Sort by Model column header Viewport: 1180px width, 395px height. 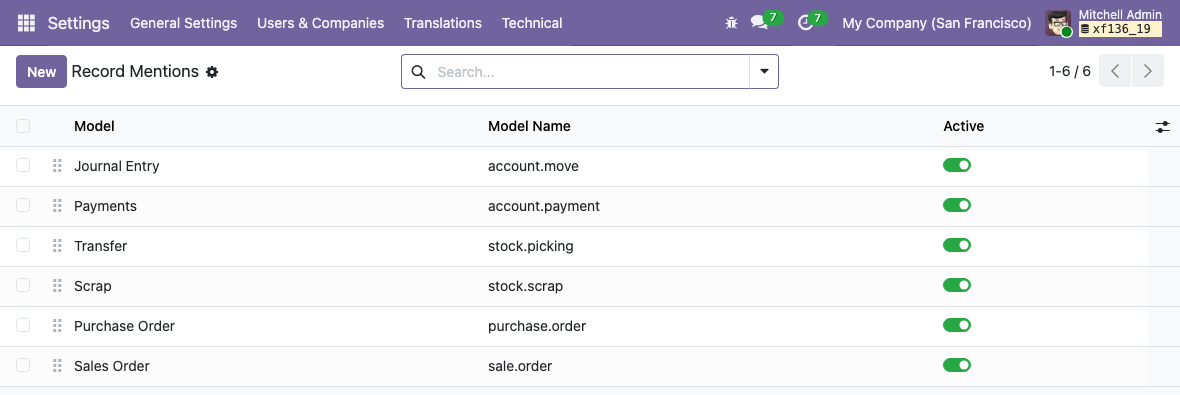[94, 126]
